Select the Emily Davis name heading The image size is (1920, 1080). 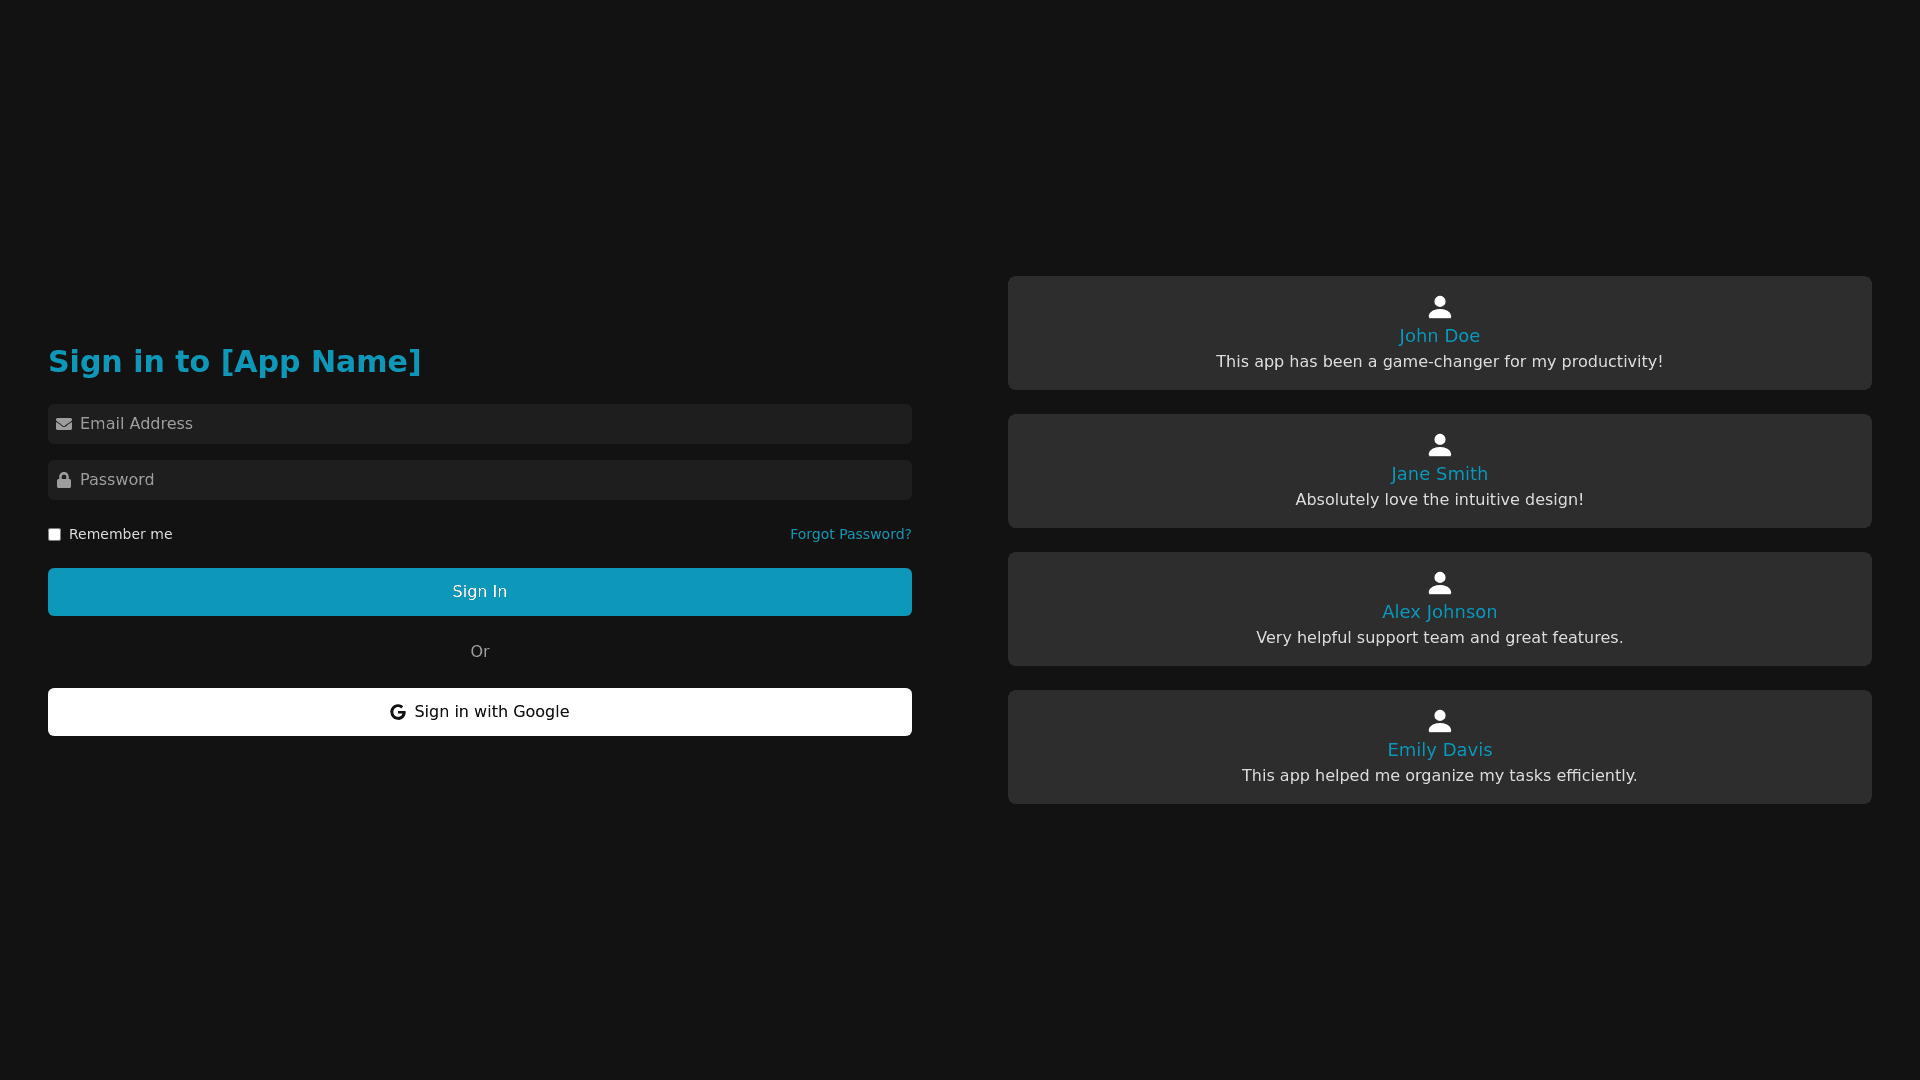[1439, 750]
